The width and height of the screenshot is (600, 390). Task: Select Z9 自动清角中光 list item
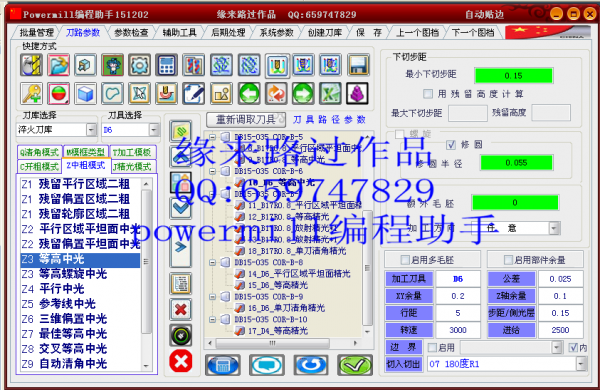[x=80, y=364]
